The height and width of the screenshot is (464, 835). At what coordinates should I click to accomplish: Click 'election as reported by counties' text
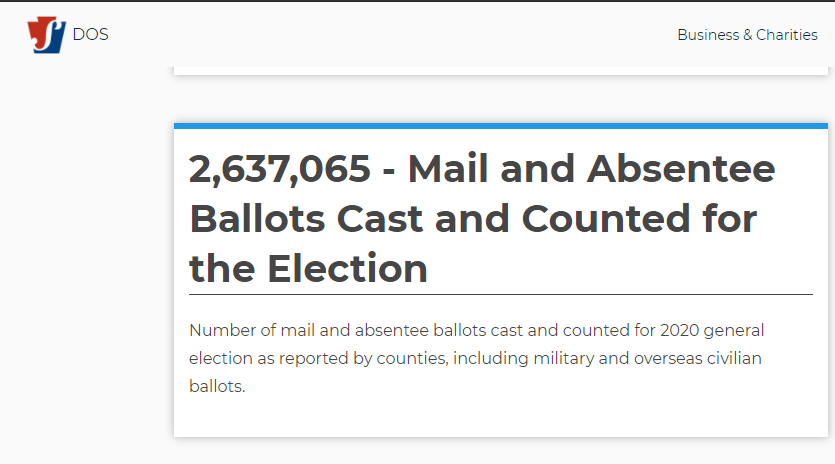pyautogui.click(x=318, y=359)
